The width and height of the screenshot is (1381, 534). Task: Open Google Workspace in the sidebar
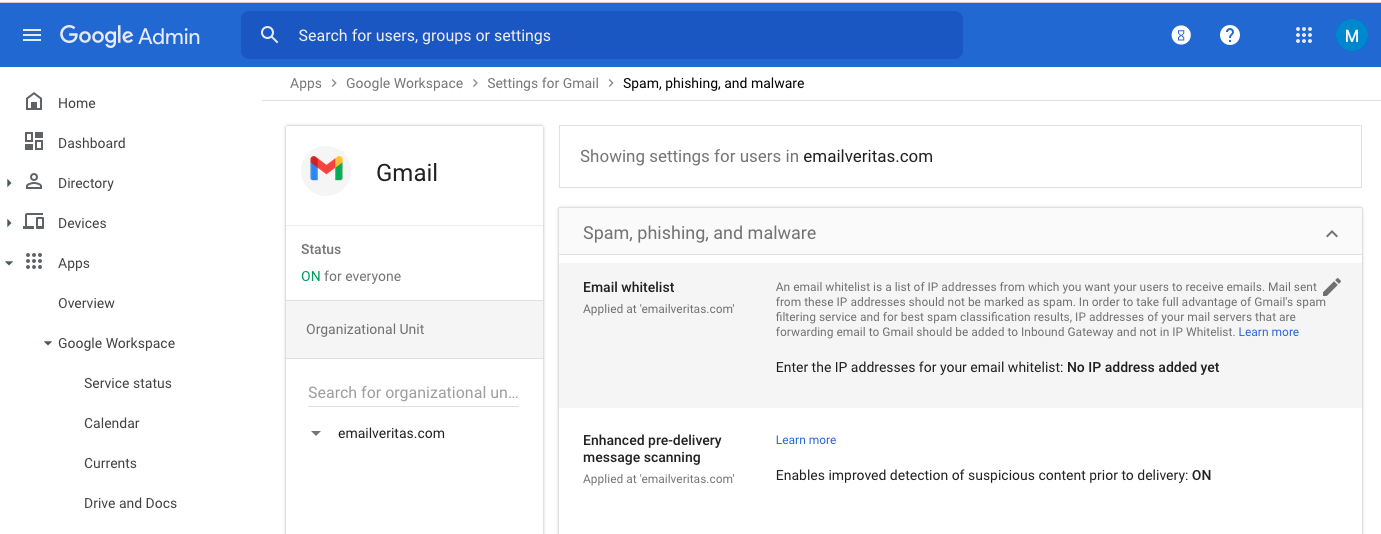116,343
